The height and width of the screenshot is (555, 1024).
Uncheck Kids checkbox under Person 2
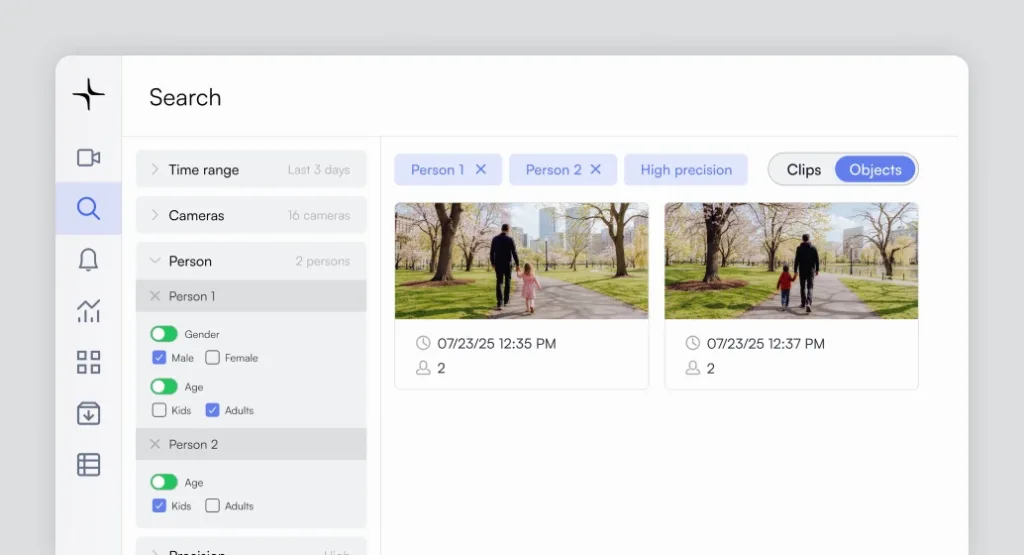click(159, 505)
